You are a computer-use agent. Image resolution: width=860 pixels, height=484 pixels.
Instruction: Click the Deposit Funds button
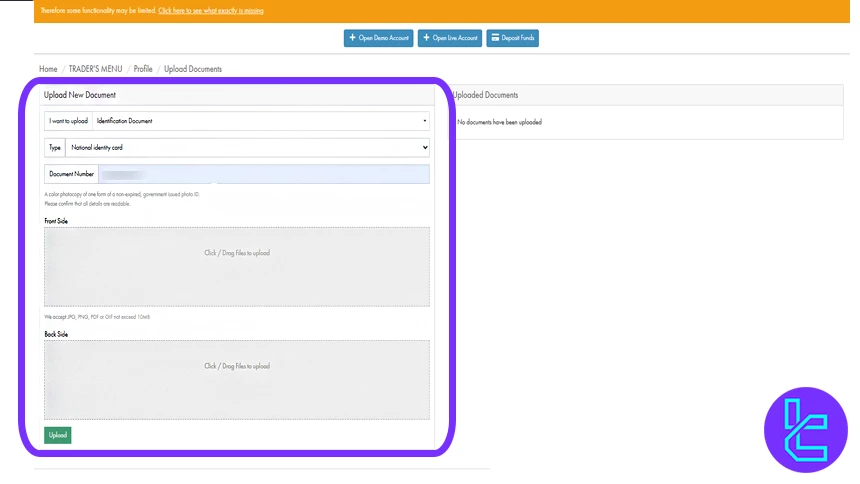[x=512, y=38]
